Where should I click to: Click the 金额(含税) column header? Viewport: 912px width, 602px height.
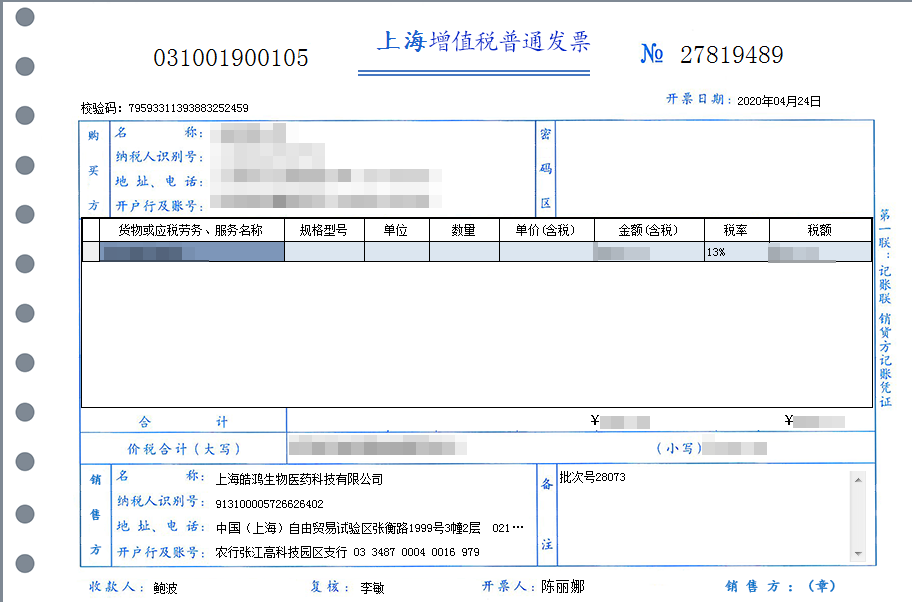[649, 230]
